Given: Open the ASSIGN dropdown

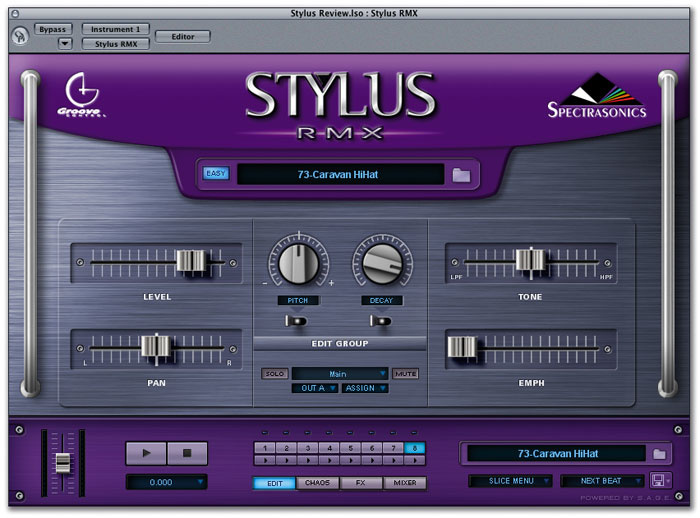Looking at the screenshot, I should click(365, 388).
